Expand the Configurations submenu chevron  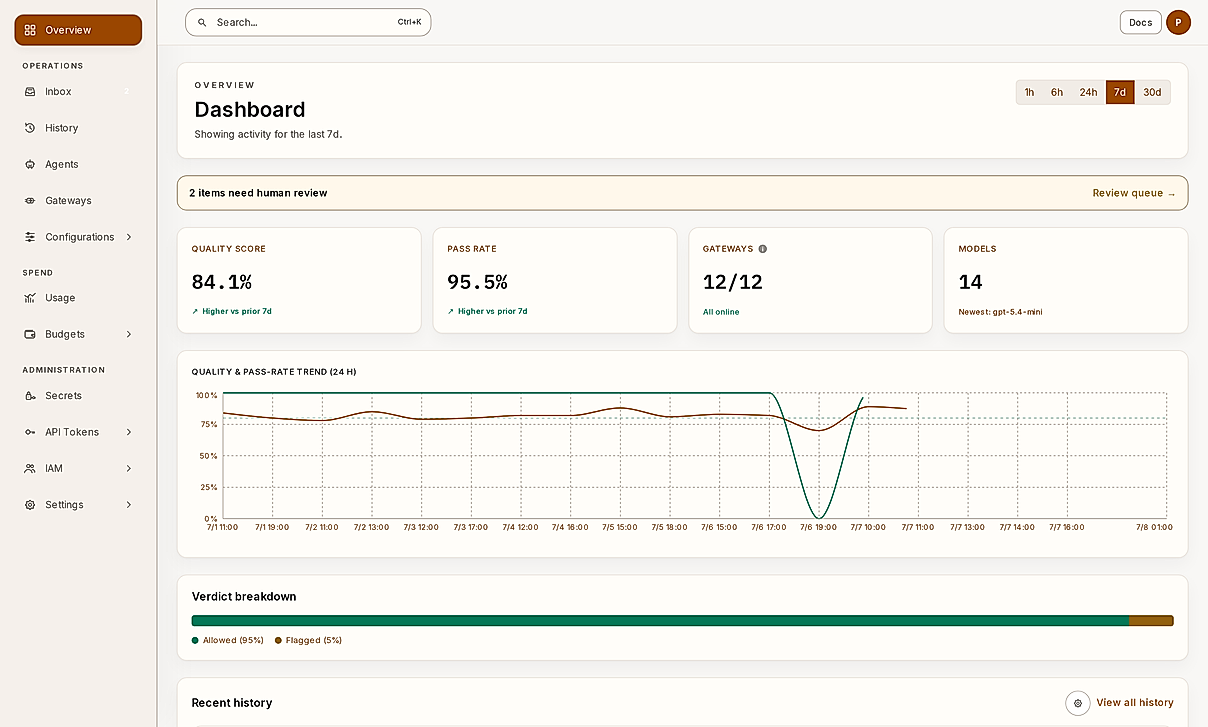(x=129, y=237)
